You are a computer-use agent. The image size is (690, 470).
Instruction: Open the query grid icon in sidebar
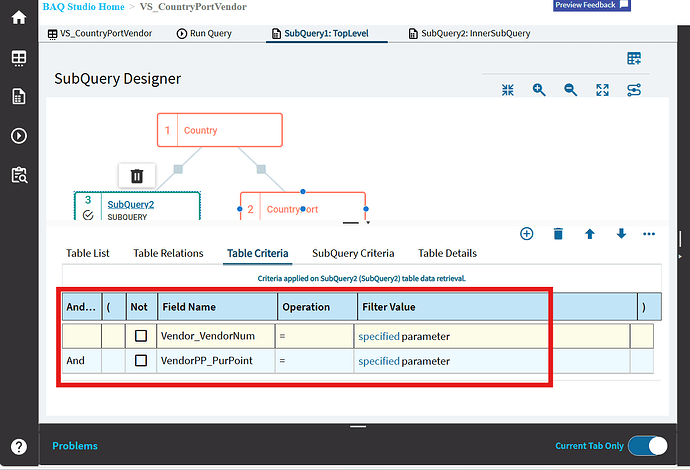pos(18,58)
